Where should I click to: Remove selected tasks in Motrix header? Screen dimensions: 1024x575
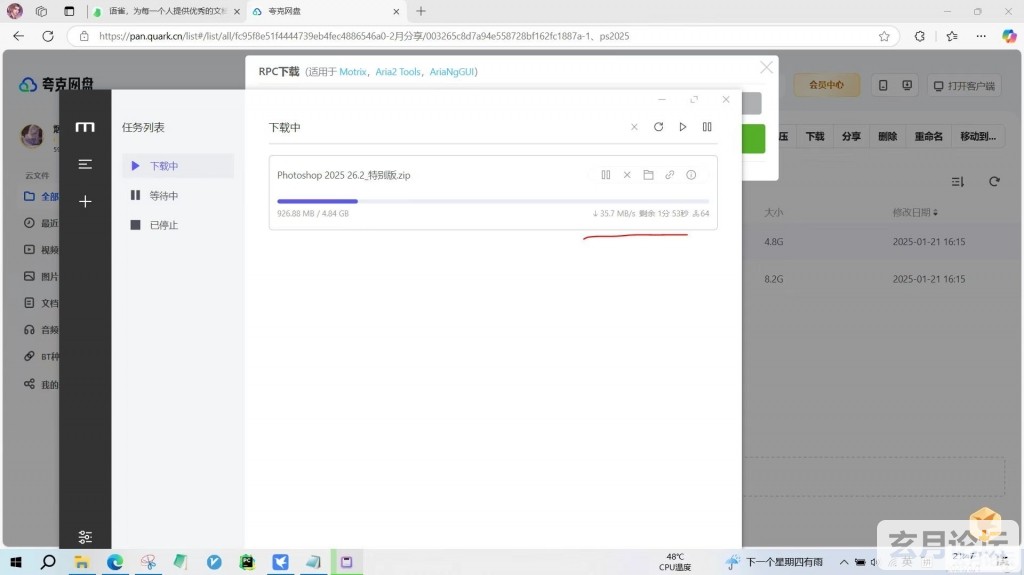(x=634, y=127)
